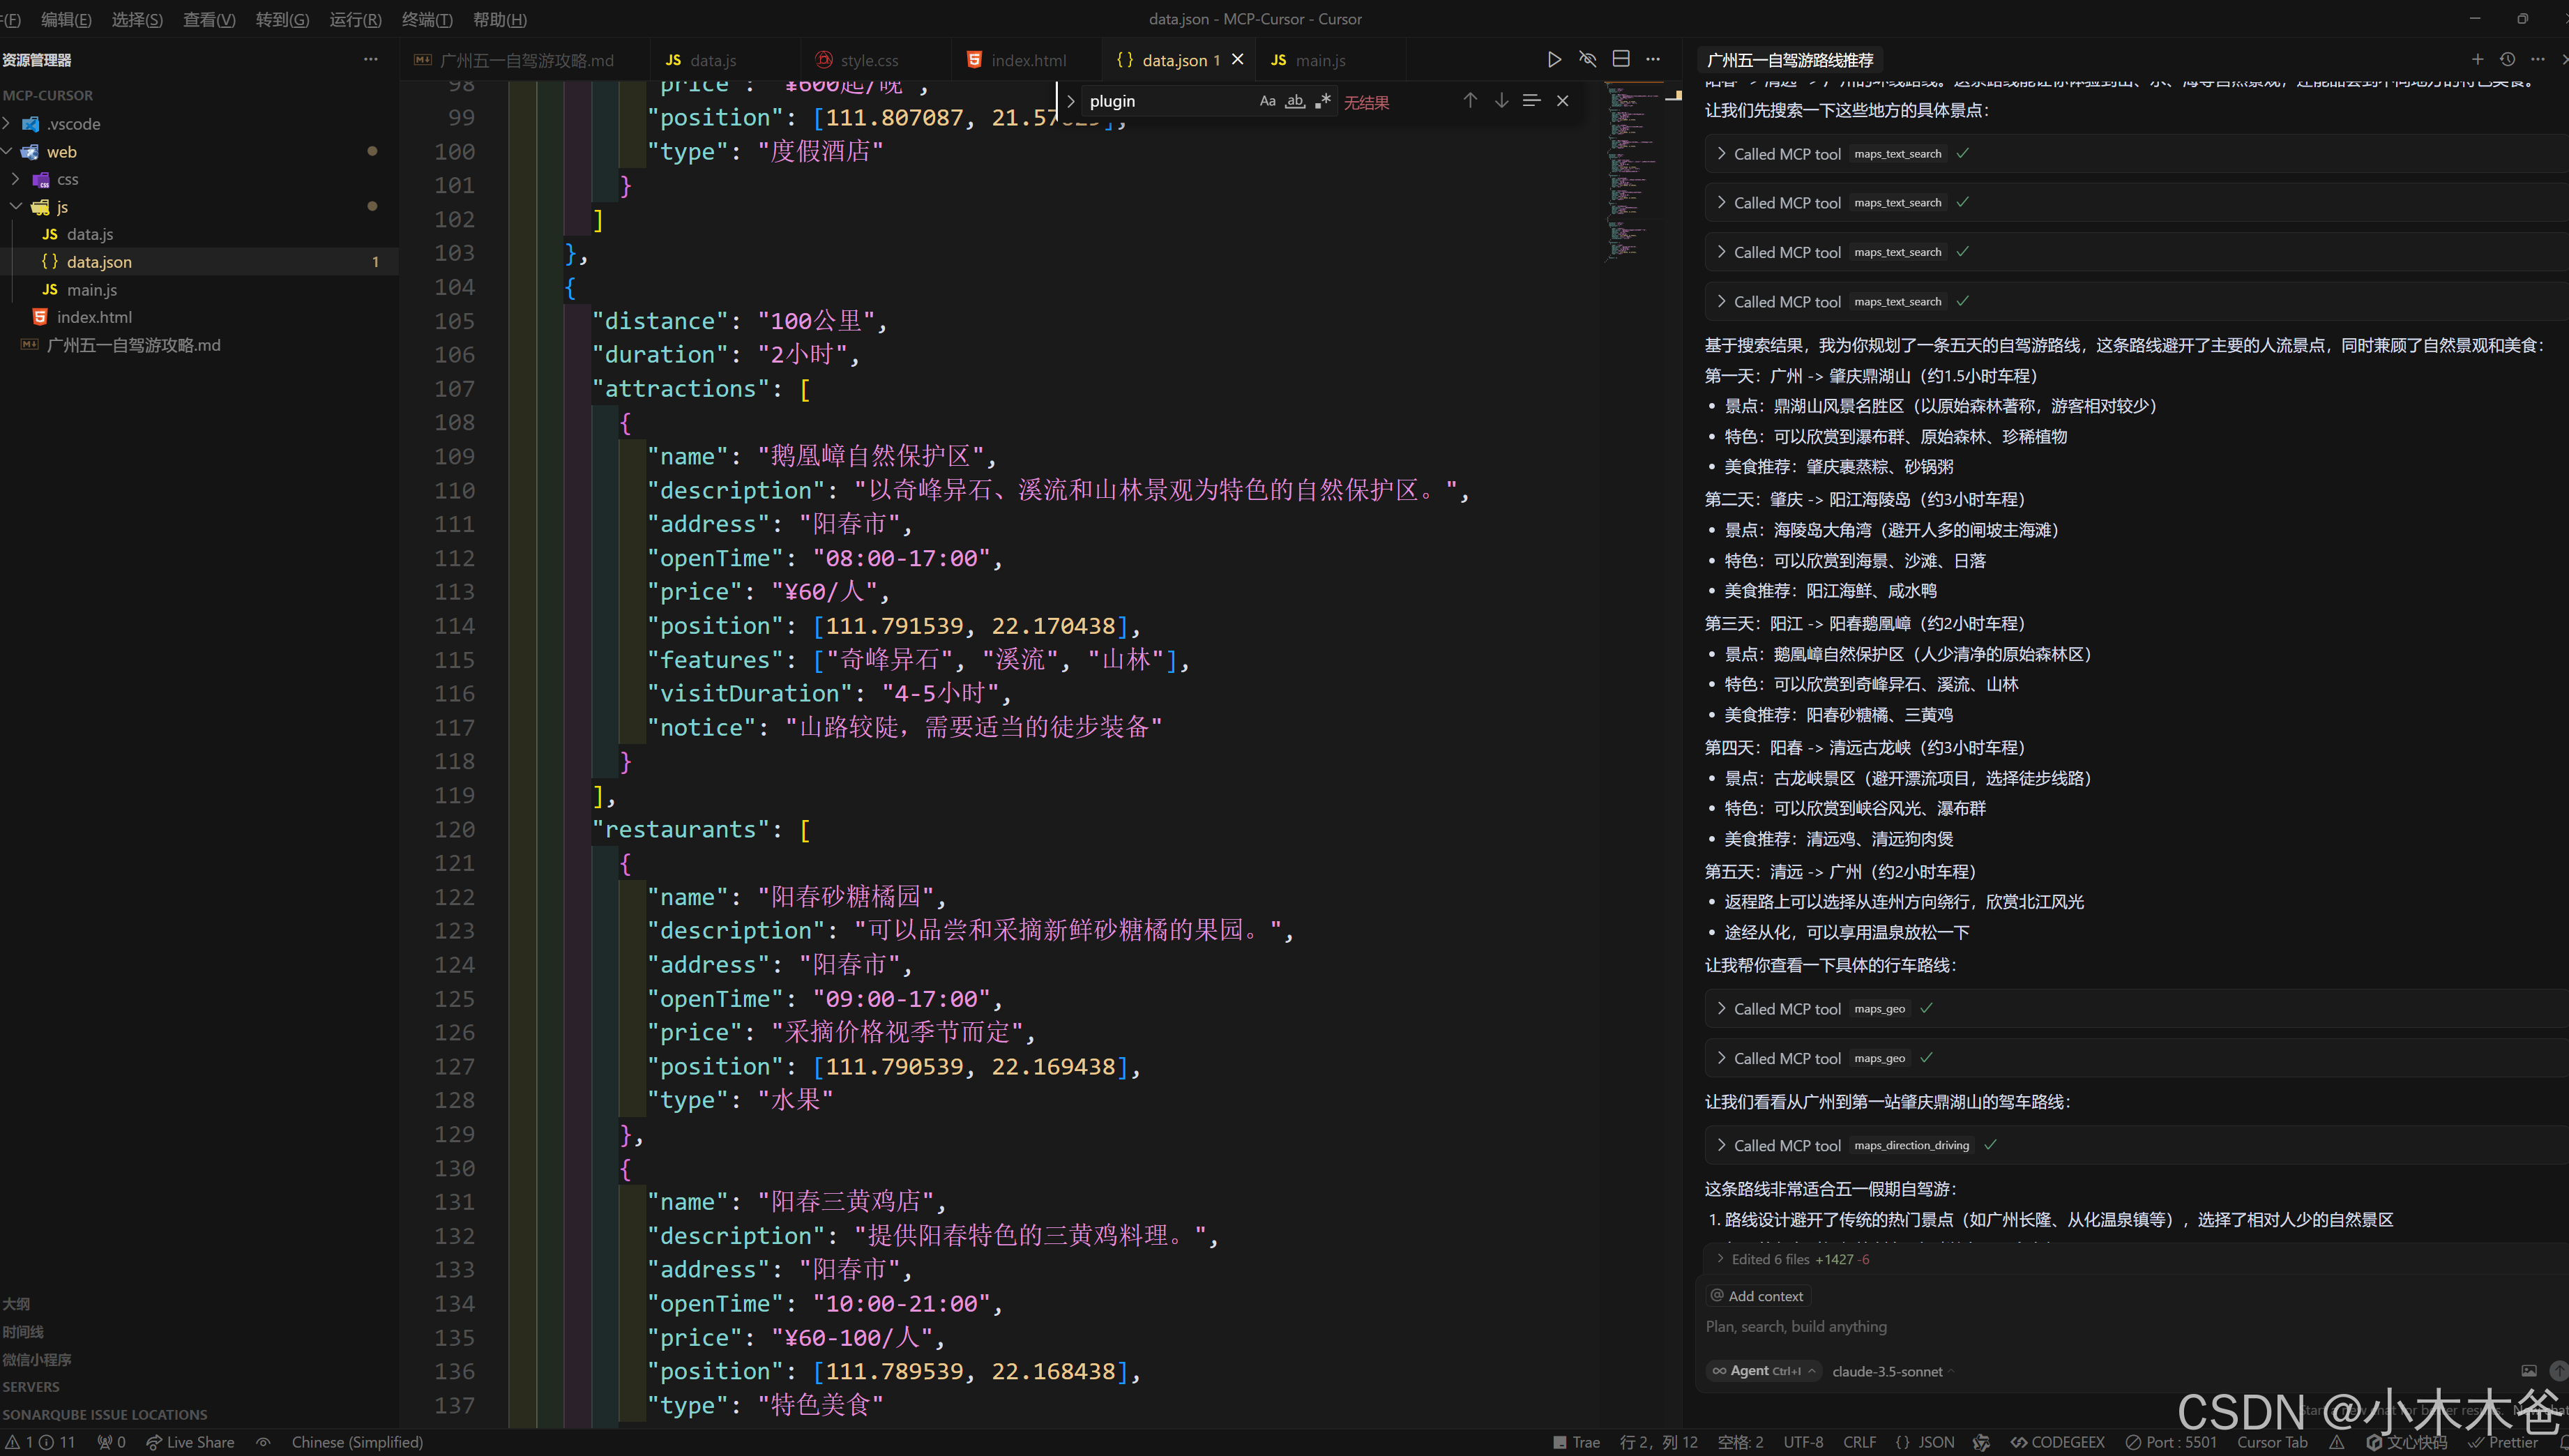Click the Add context button
This screenshot has height=1456, width=2569.
[x=1757, y=1296]
